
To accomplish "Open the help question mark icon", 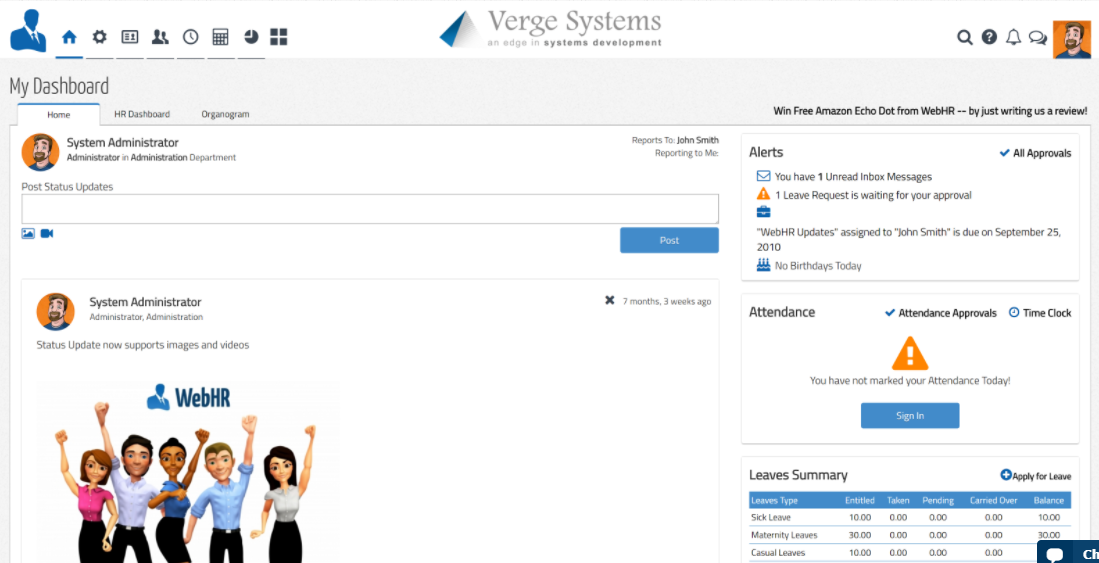I will pyautogui.click(x=989, y=37).
